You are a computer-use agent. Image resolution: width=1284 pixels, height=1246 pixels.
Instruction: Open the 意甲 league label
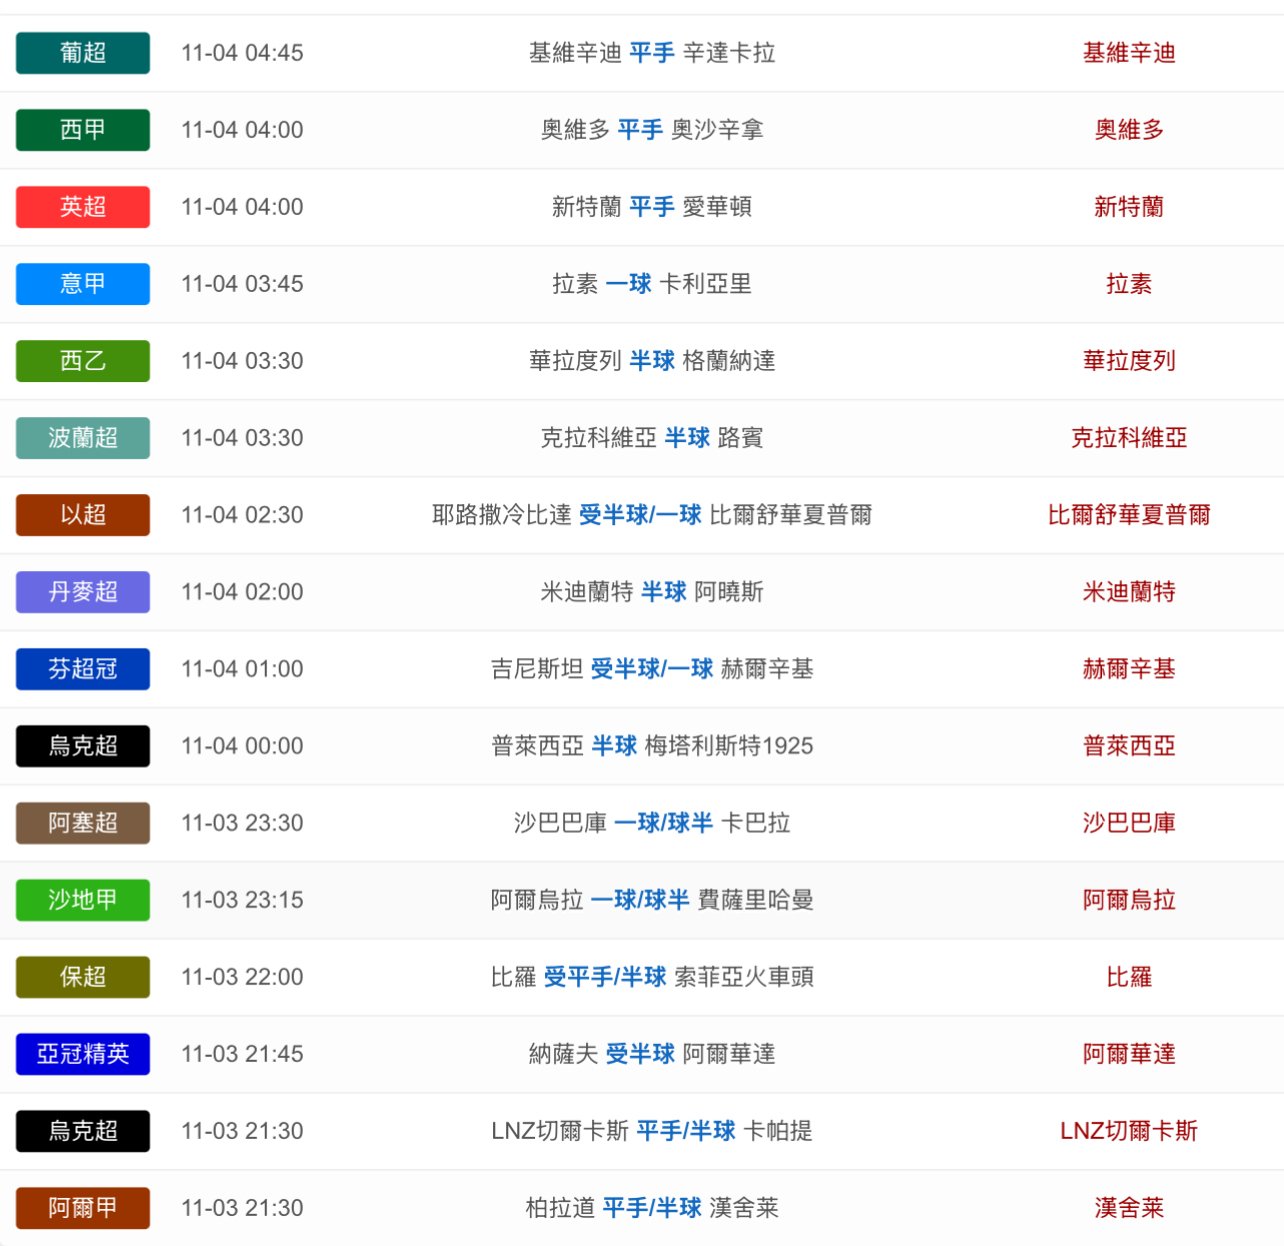point(83,284)
